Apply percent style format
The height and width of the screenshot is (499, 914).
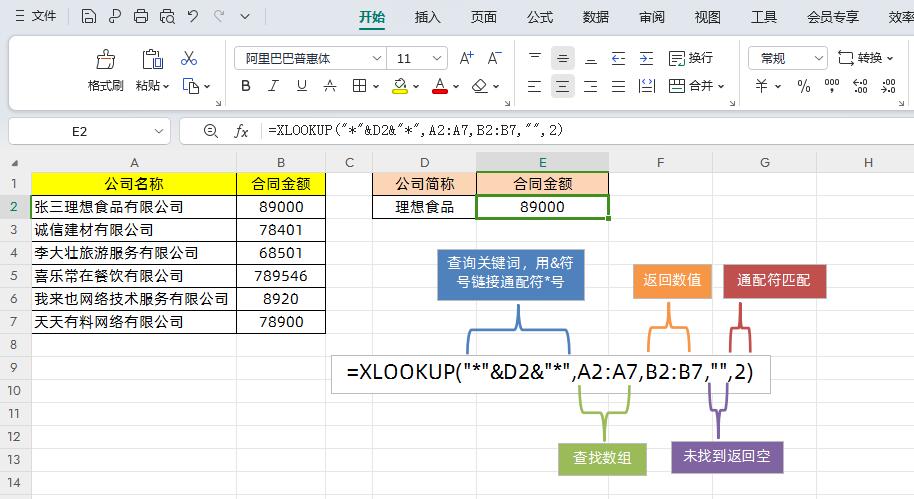point(804,86)
